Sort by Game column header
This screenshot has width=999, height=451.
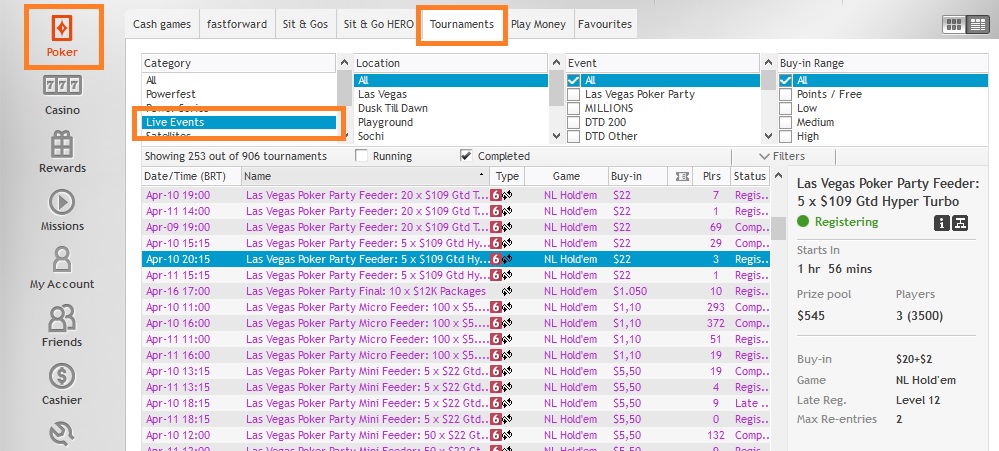(x=566, y=176)
